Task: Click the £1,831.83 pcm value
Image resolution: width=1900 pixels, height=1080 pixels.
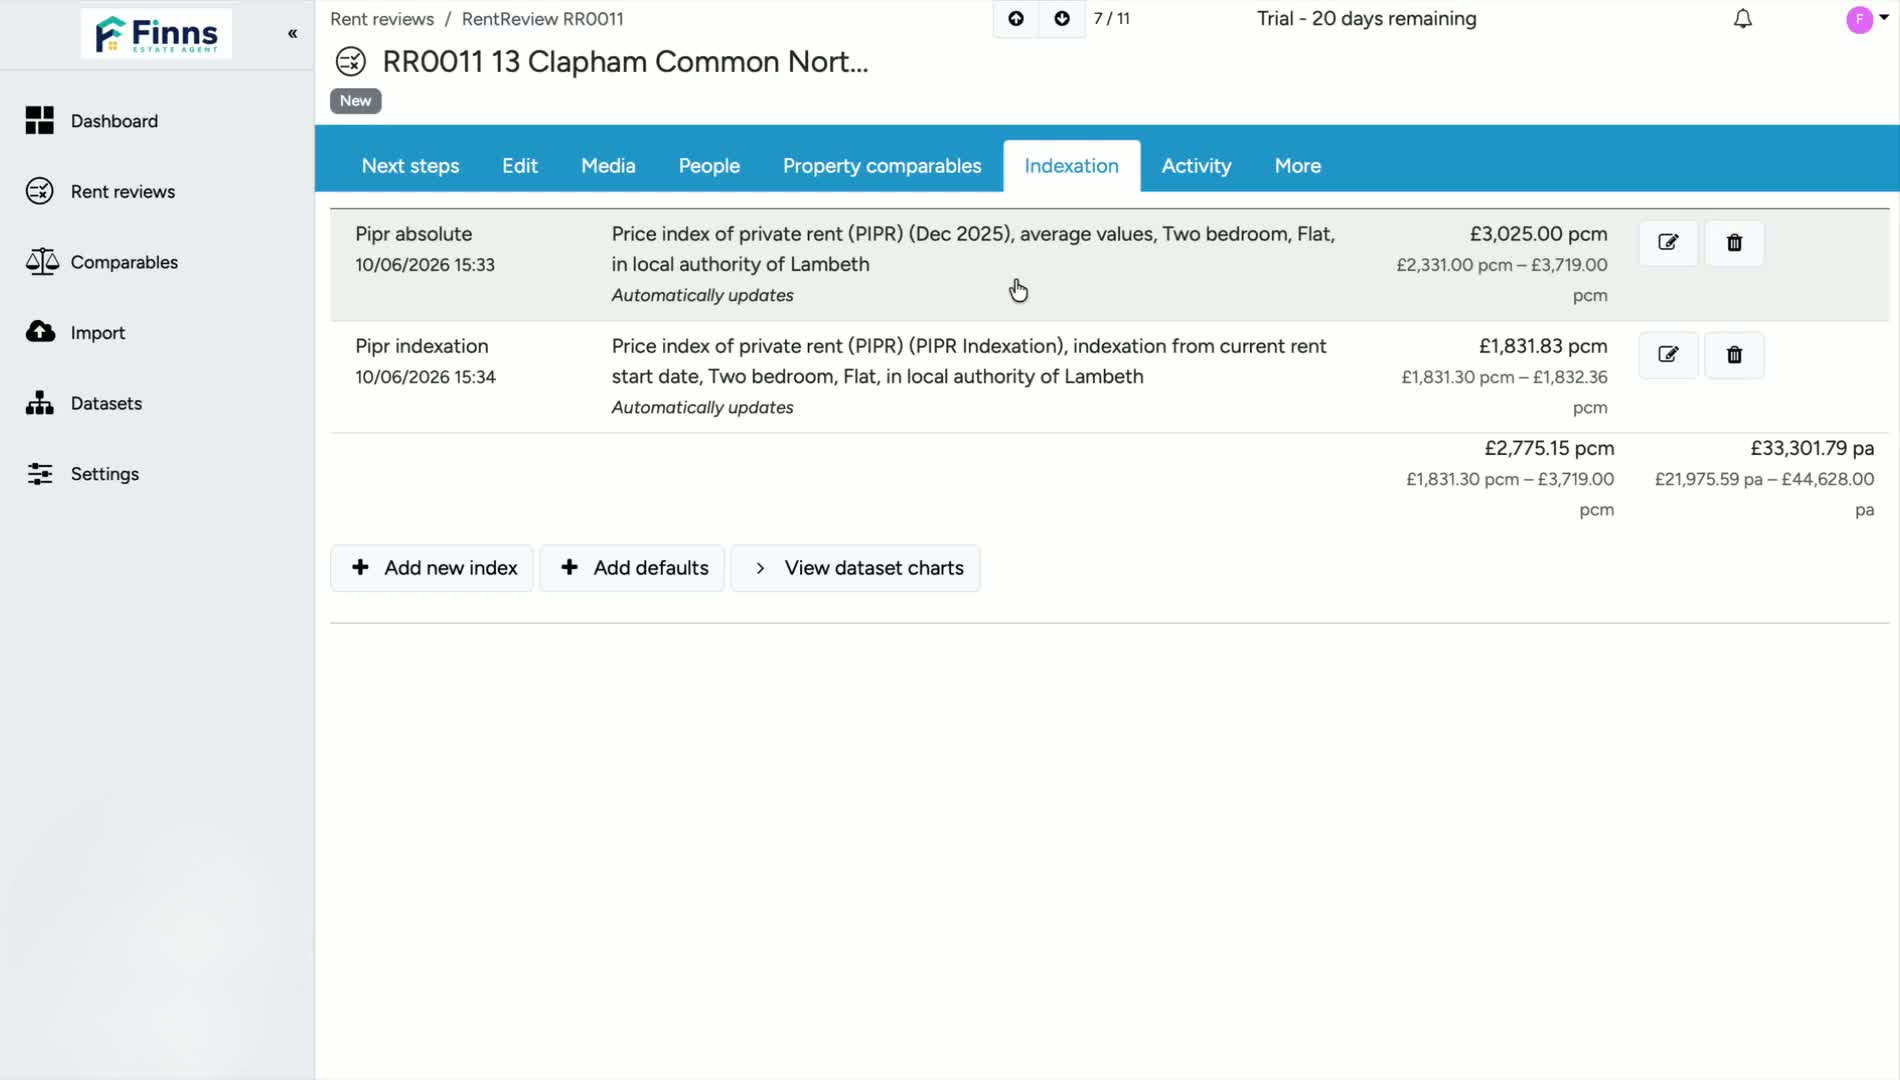Action: (x=1543, y=346)
